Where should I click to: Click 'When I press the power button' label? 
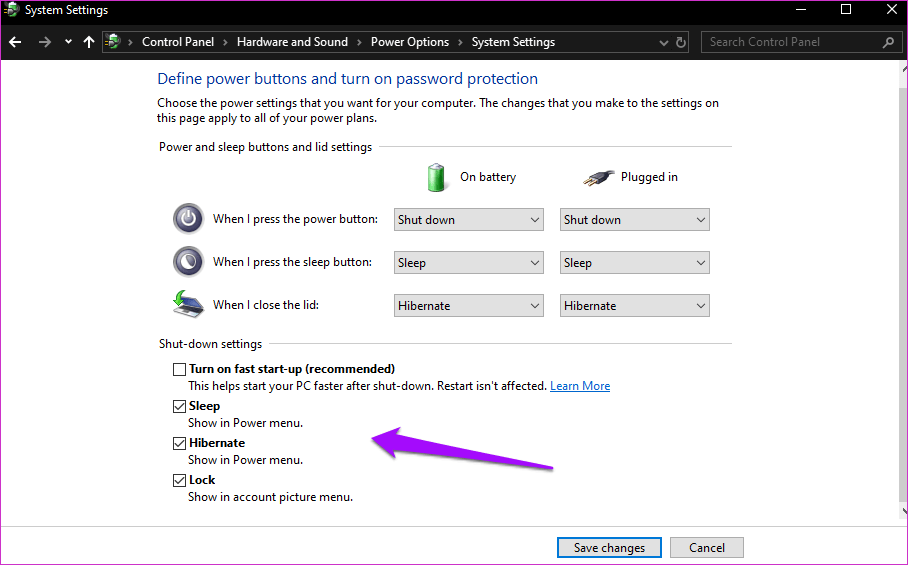(x=295, y=219)
